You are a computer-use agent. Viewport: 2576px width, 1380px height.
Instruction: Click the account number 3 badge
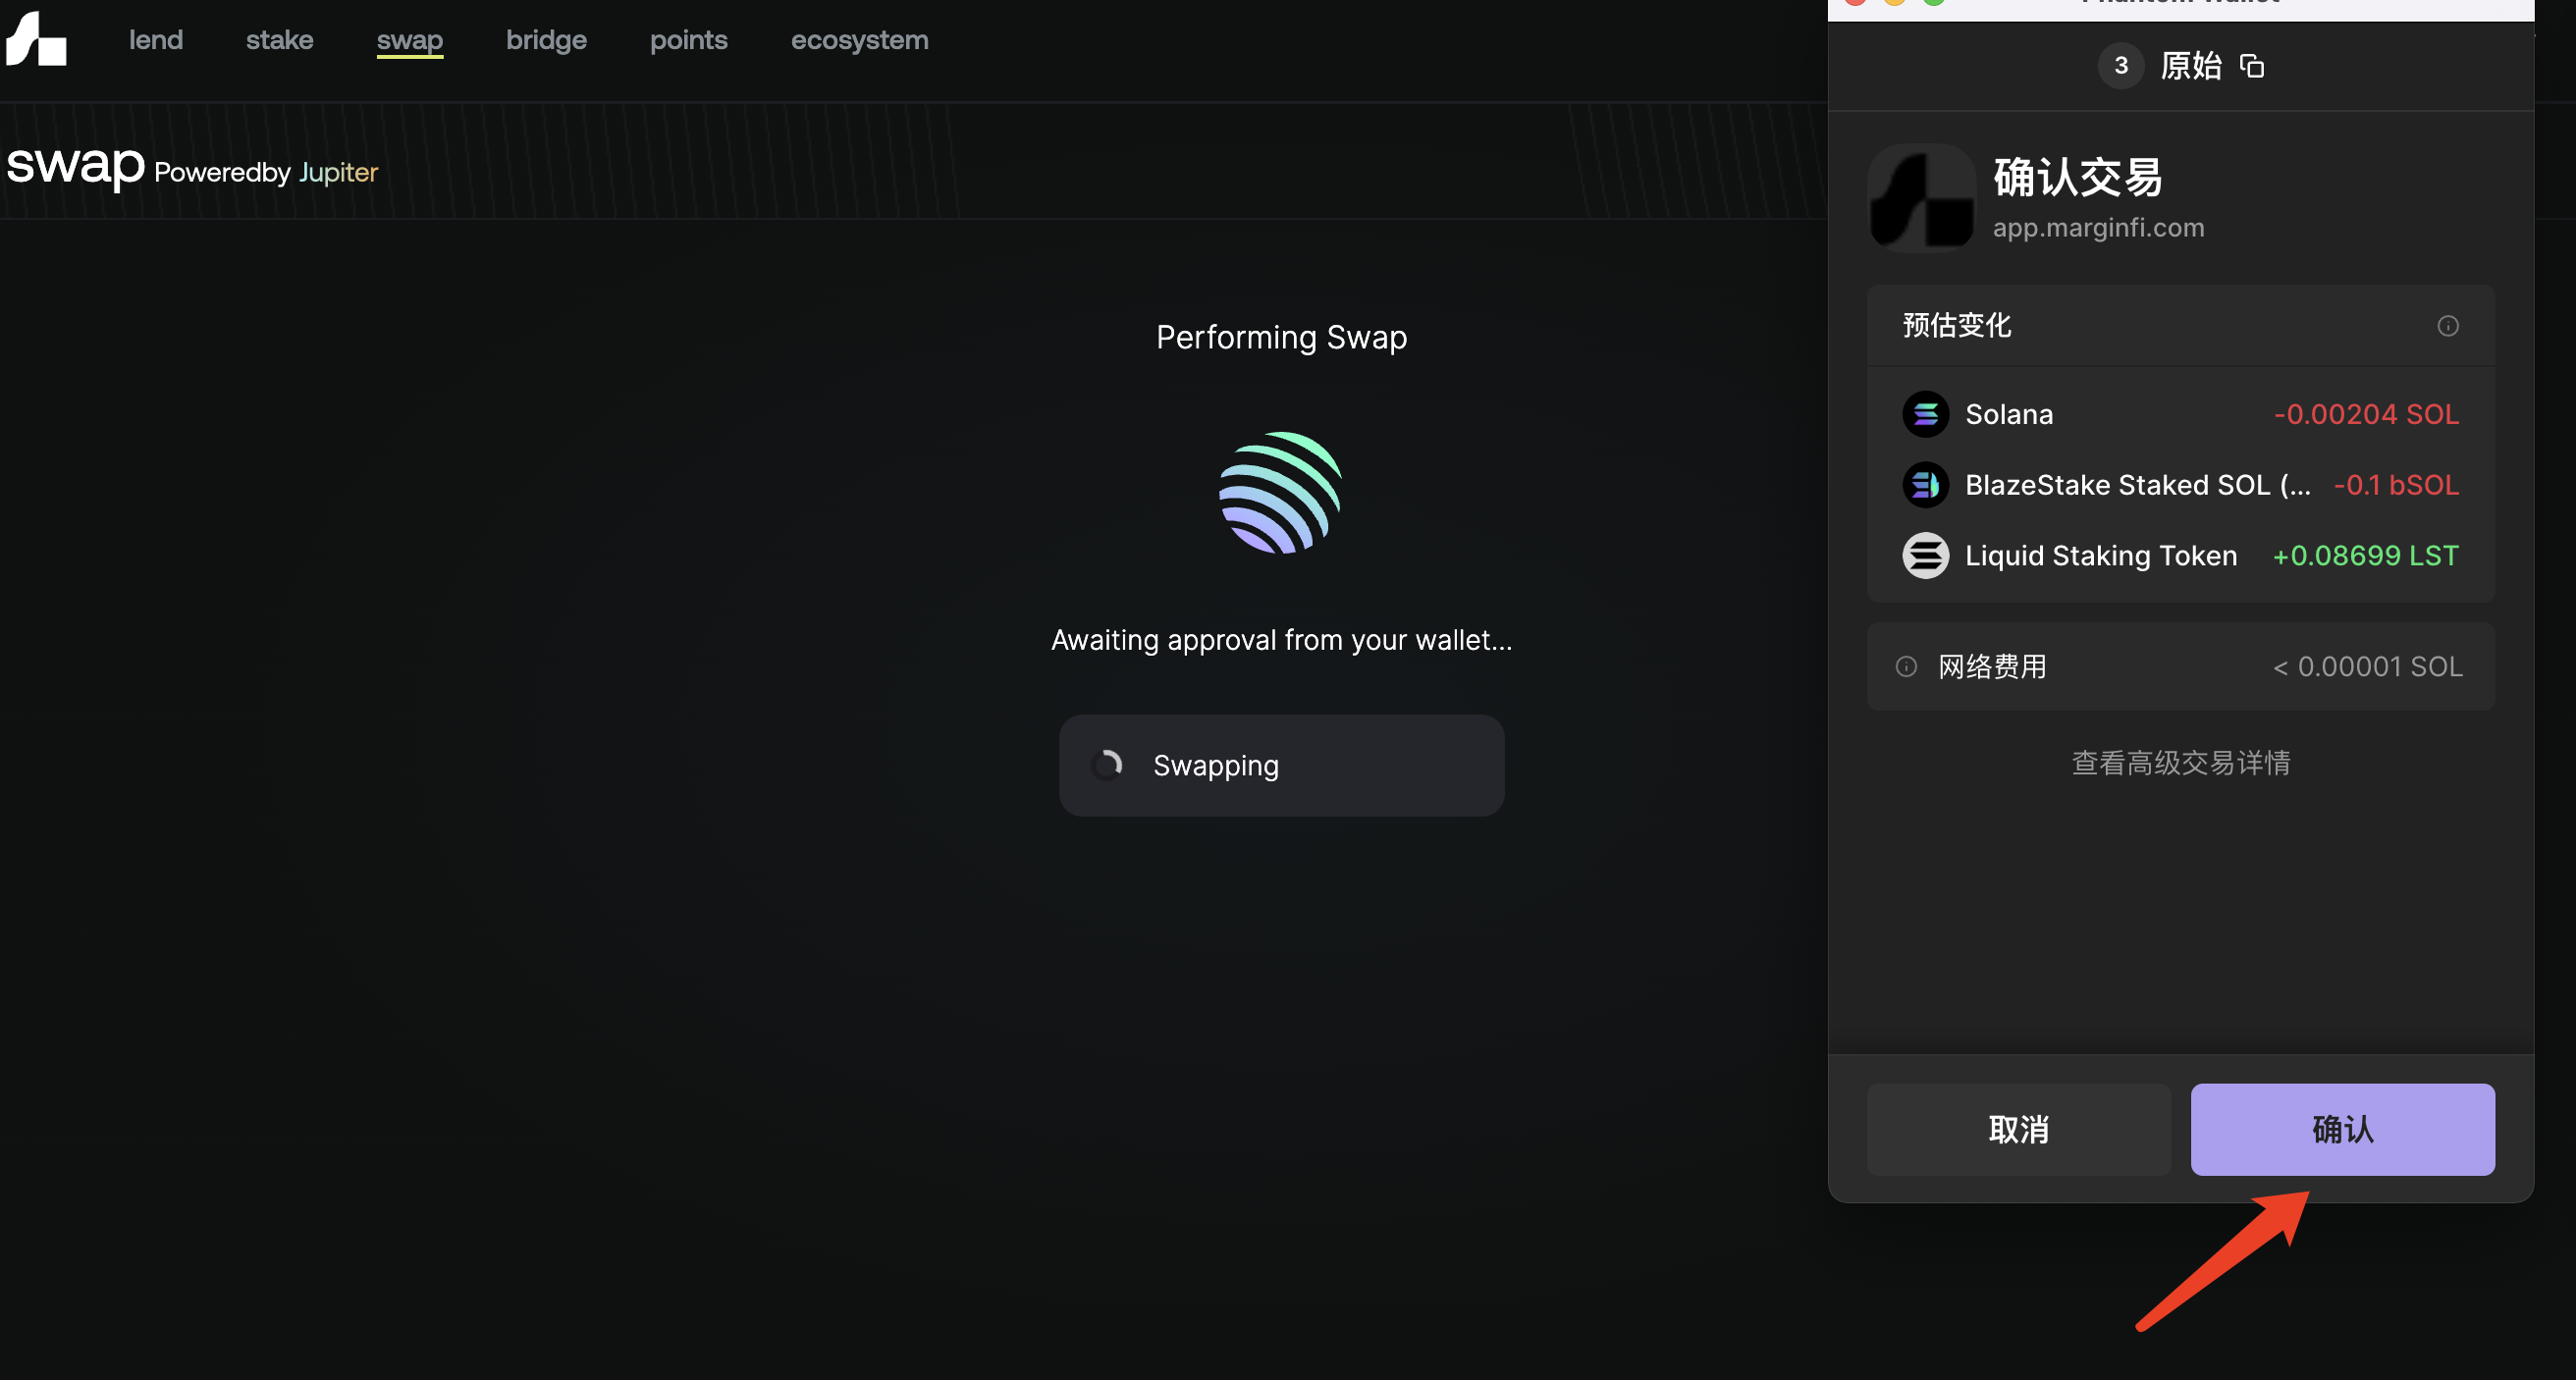[x=2120, y=66]
